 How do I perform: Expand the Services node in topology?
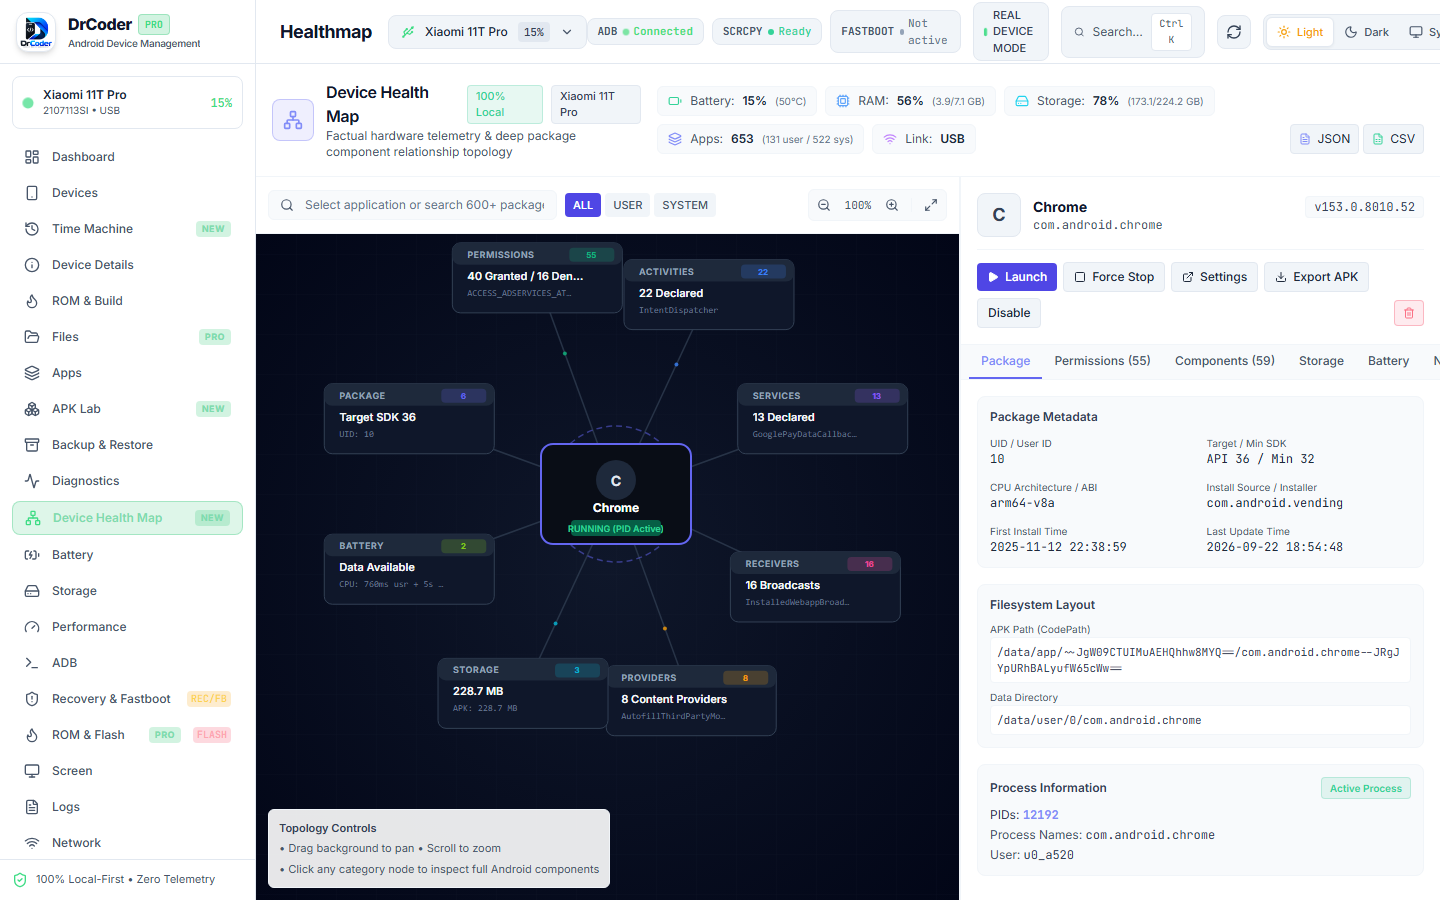tap(823, 418)
